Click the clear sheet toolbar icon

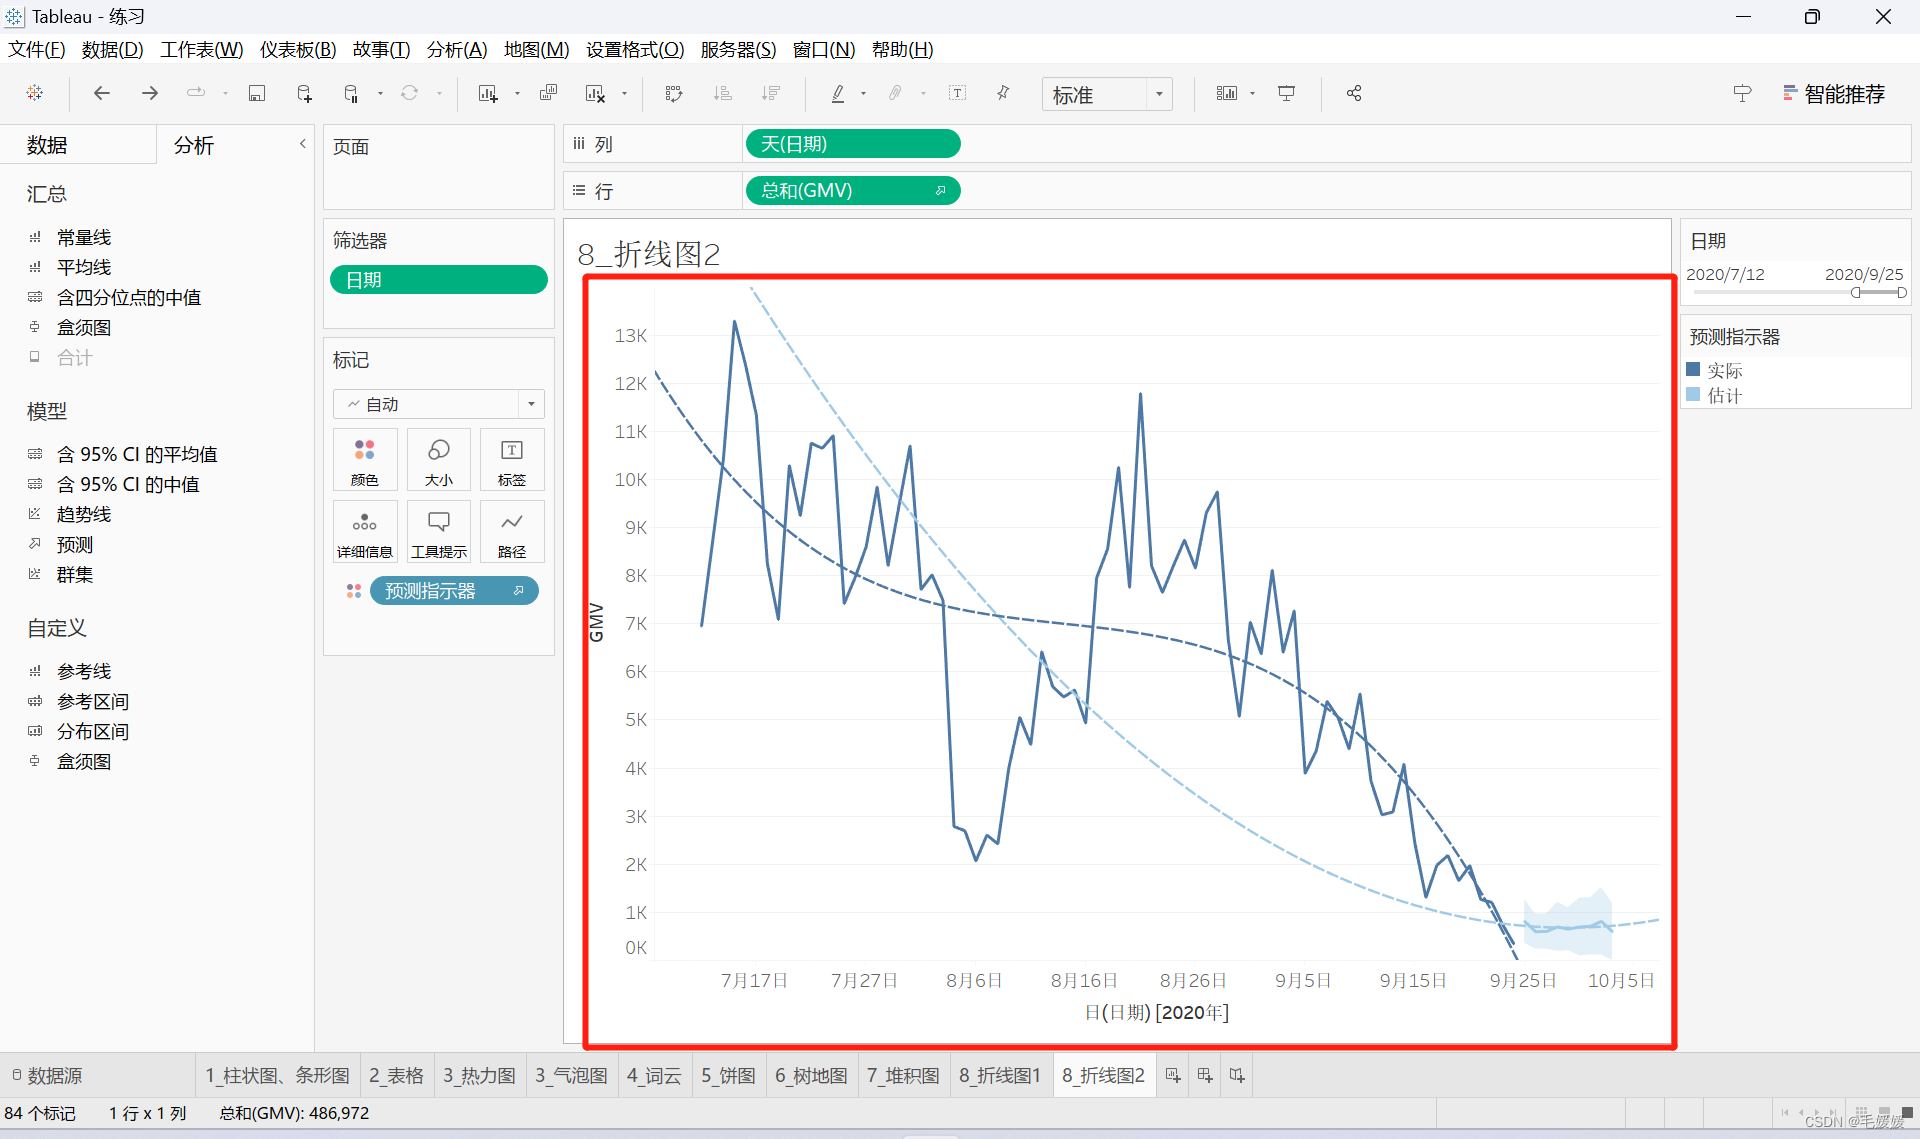click(x=595, y=93)
